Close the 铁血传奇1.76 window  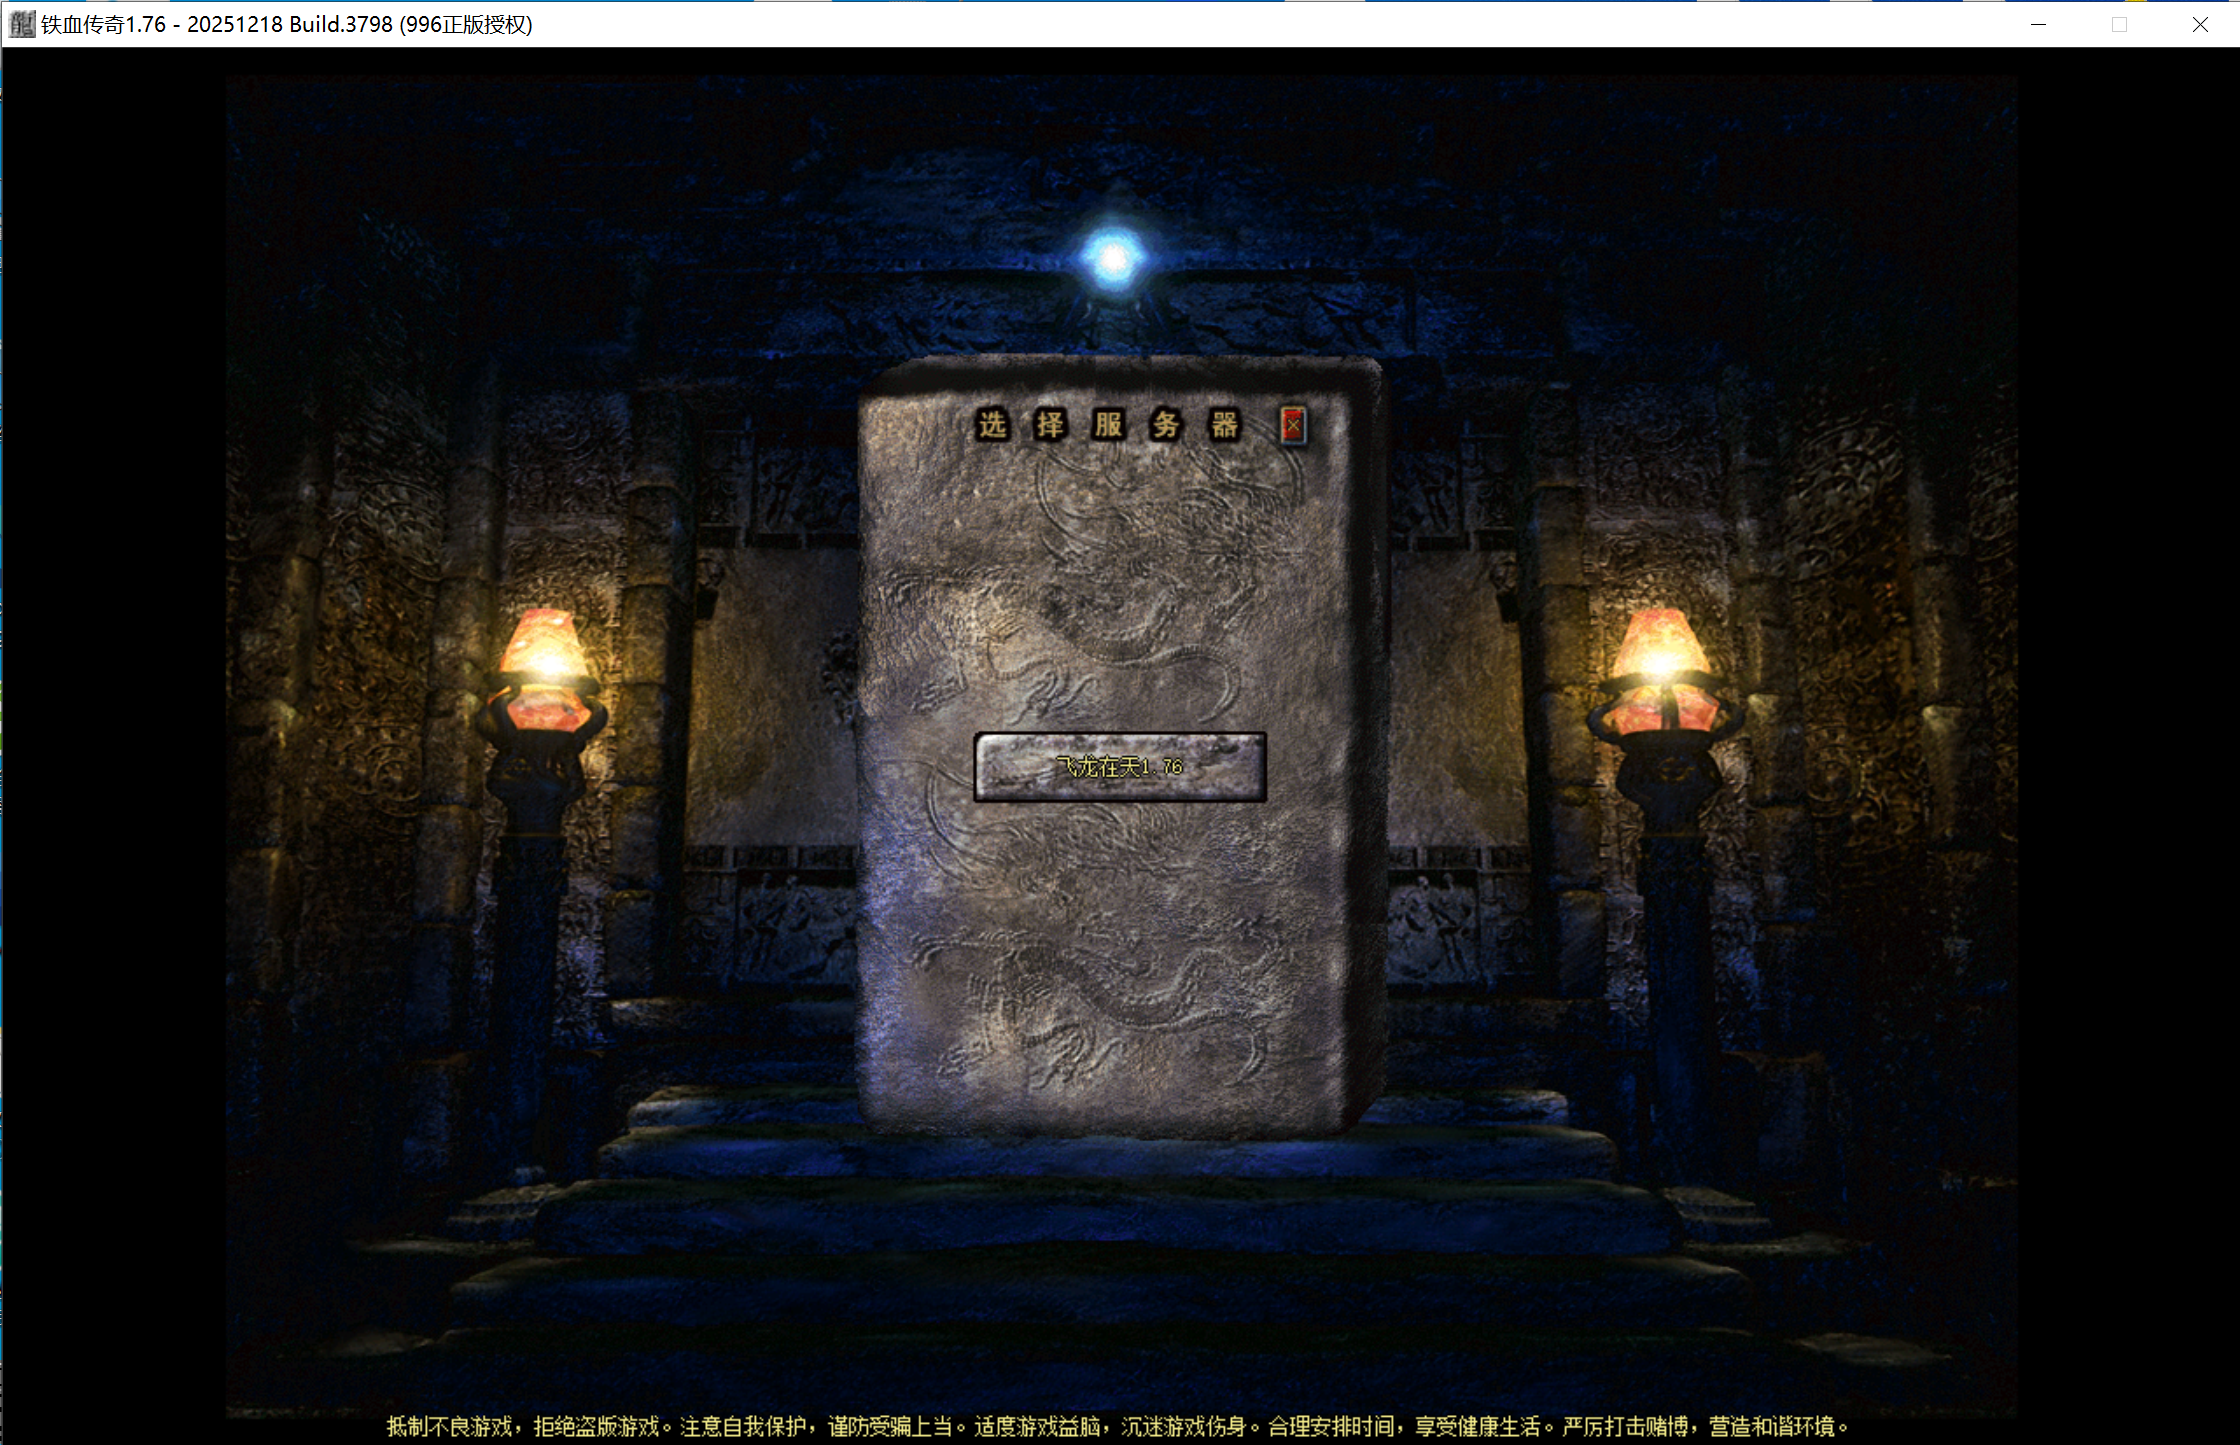(x=2200, y=24)
